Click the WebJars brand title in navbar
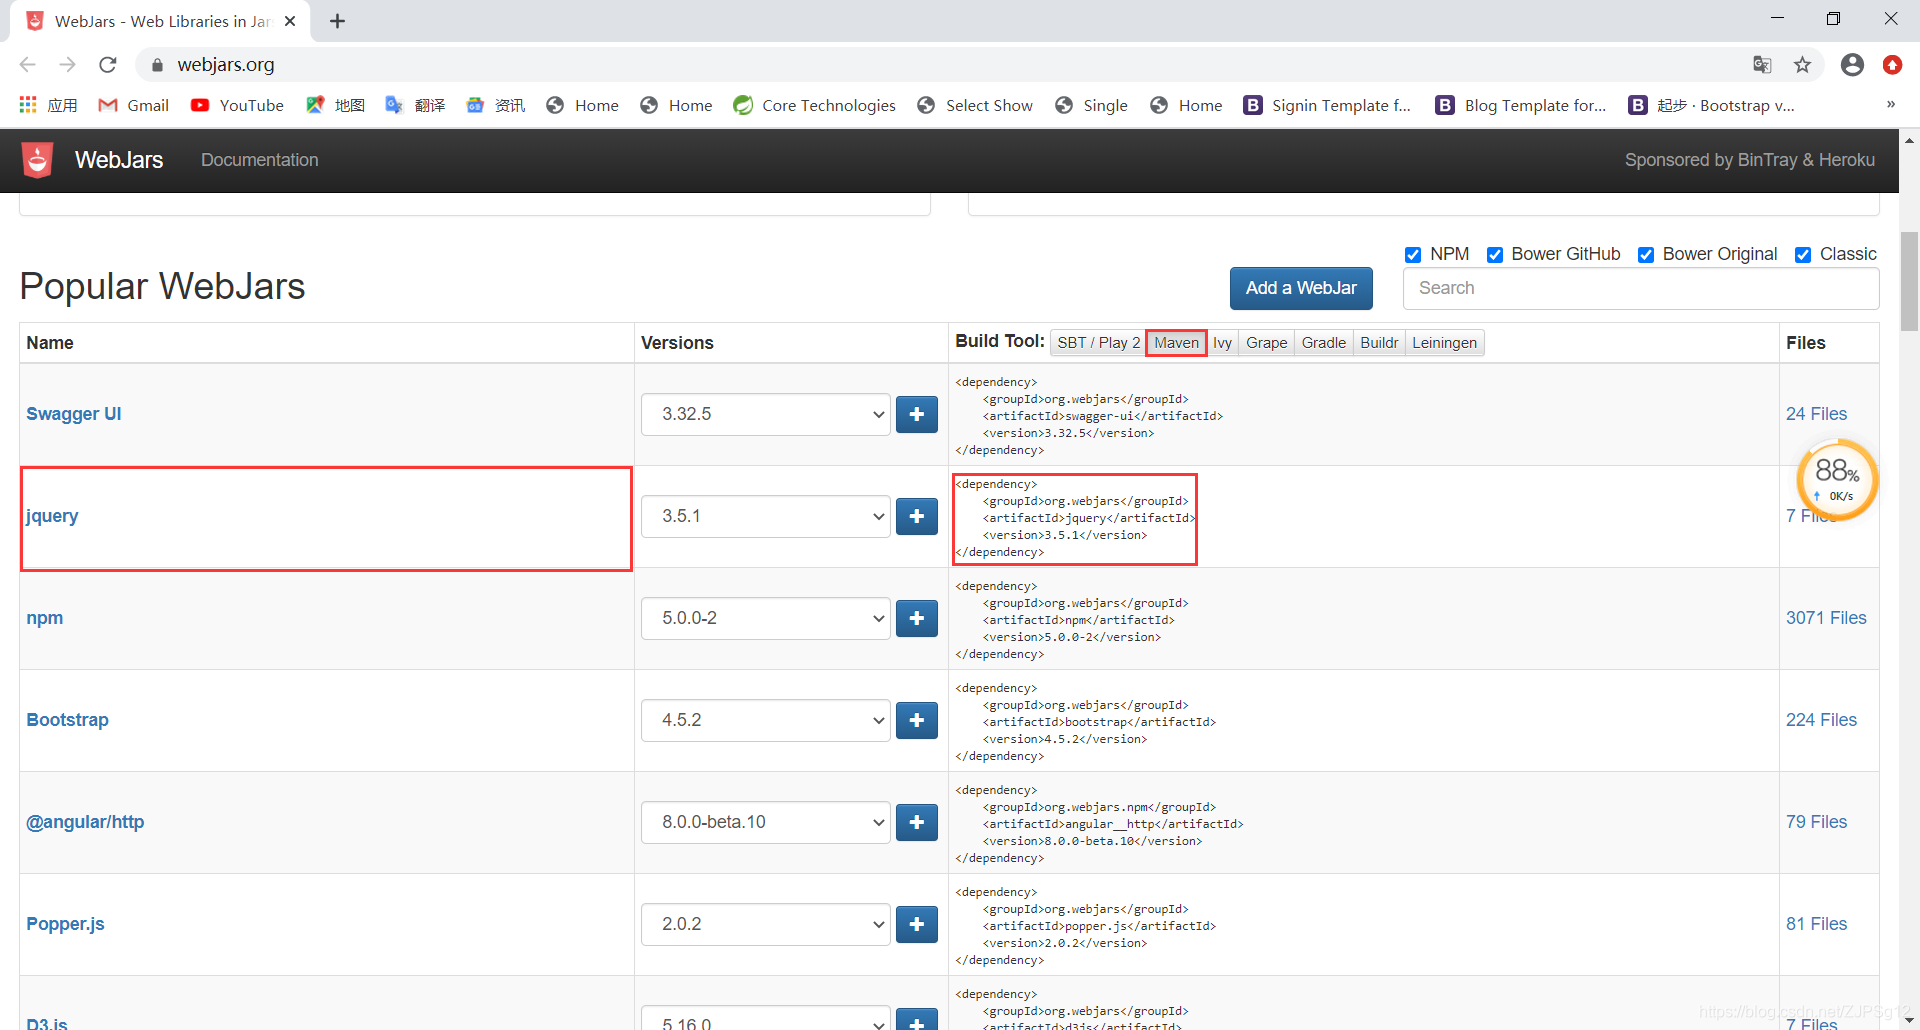Viewport: 1920px width, 1030px height. (119, 160)
